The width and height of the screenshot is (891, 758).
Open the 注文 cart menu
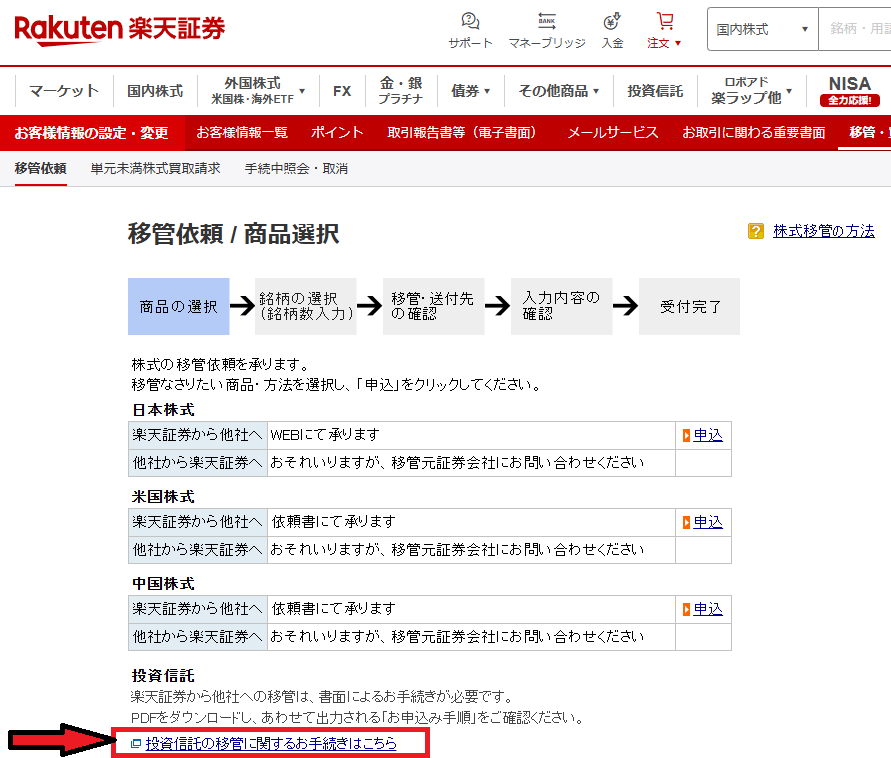coord(664,31)
